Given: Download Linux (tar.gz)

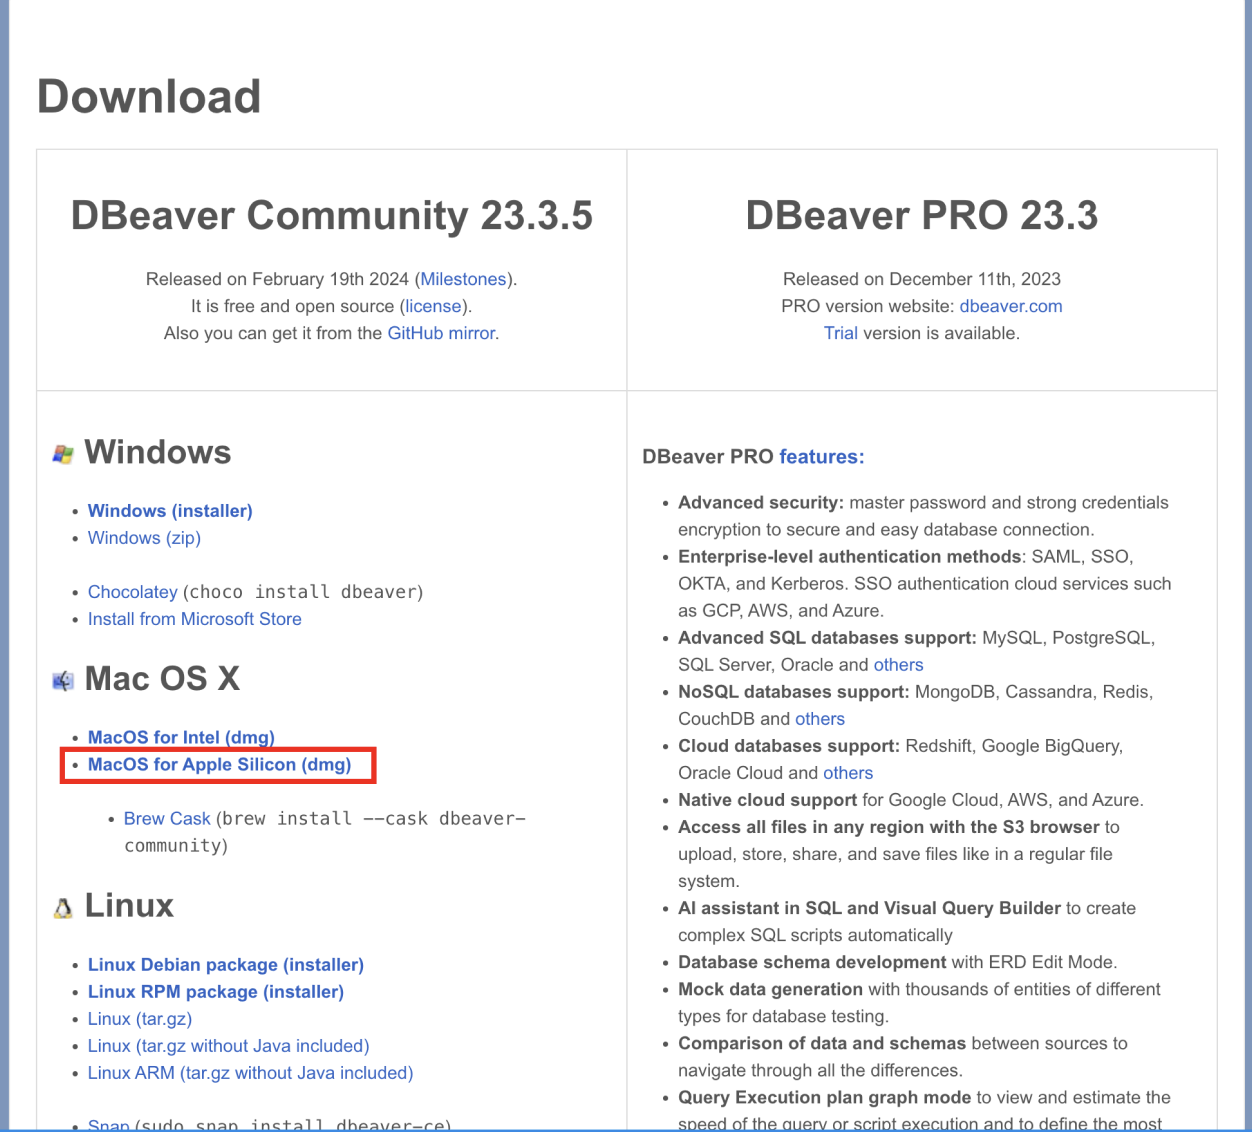Looking at the screenshot, I should click(x=140, y=1019).
